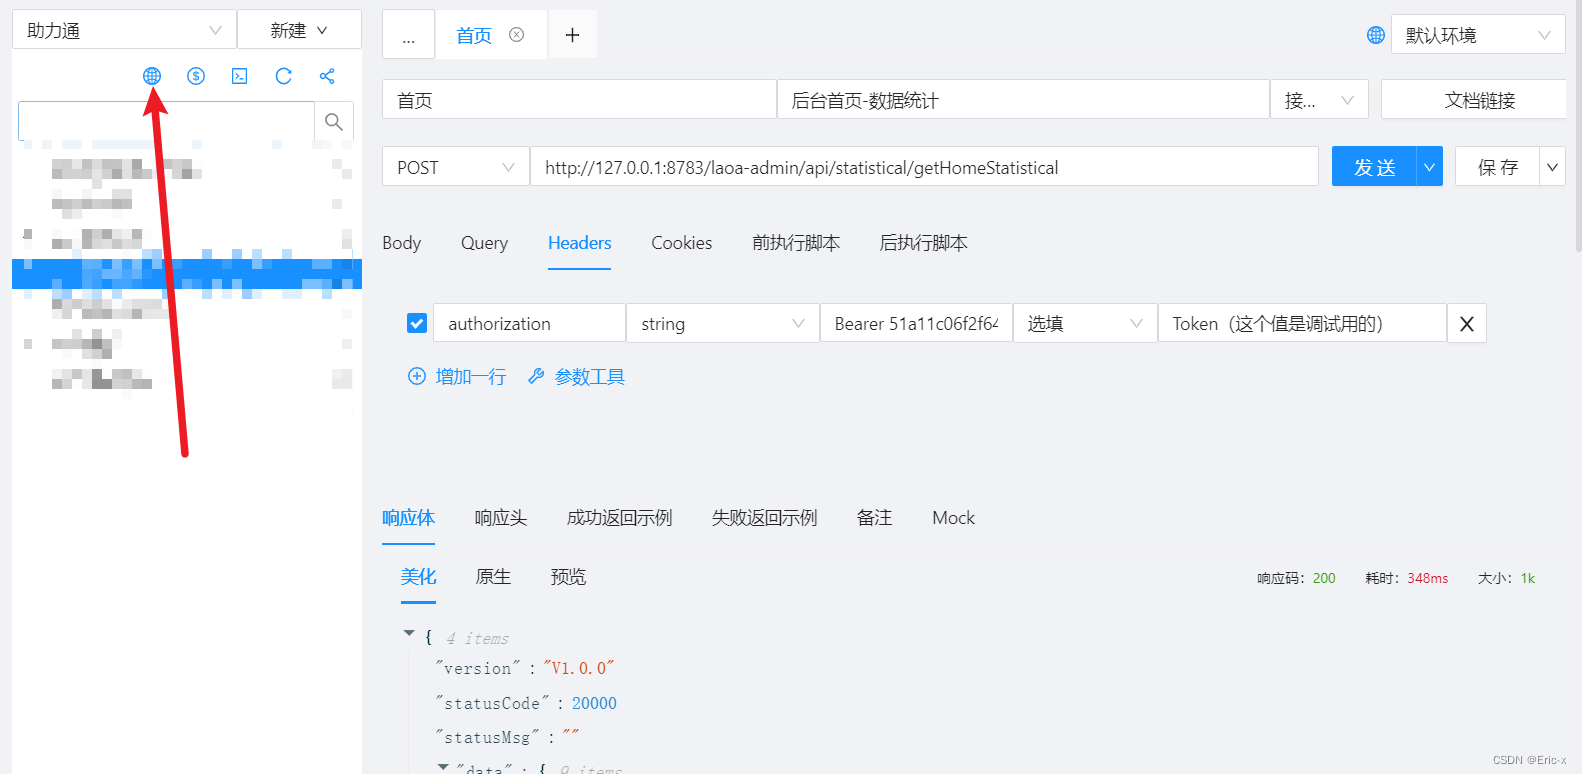
Task: Open the 失败返回示例 tab
Action: coord(764,518)
